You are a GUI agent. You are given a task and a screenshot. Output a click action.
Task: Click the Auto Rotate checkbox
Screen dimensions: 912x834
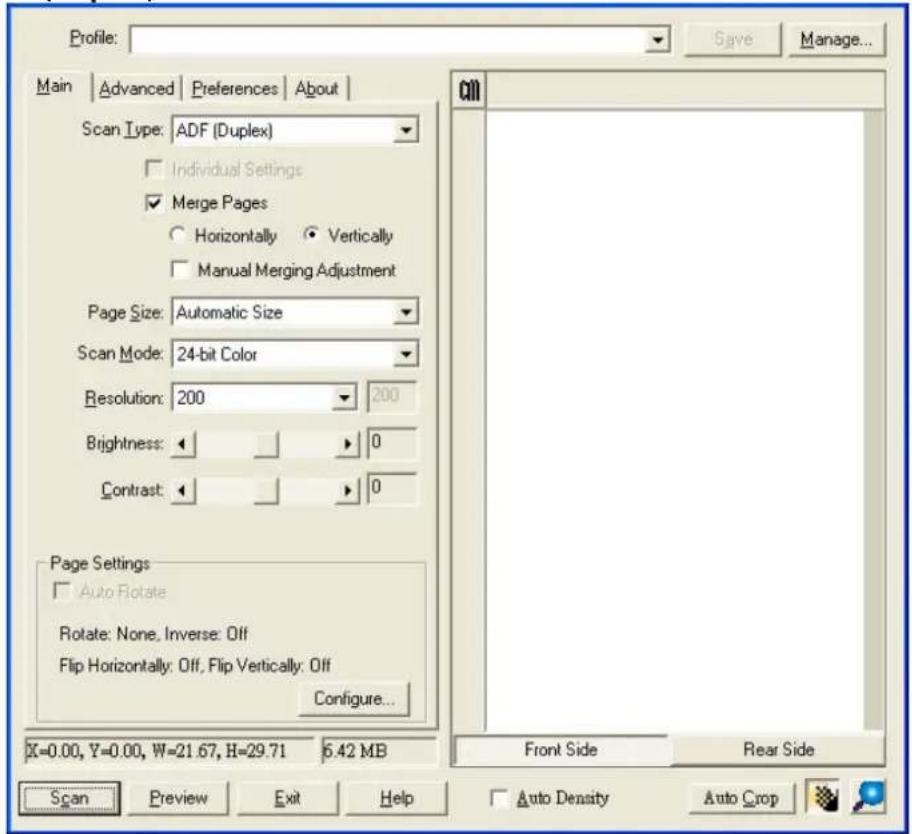(62, 591)
